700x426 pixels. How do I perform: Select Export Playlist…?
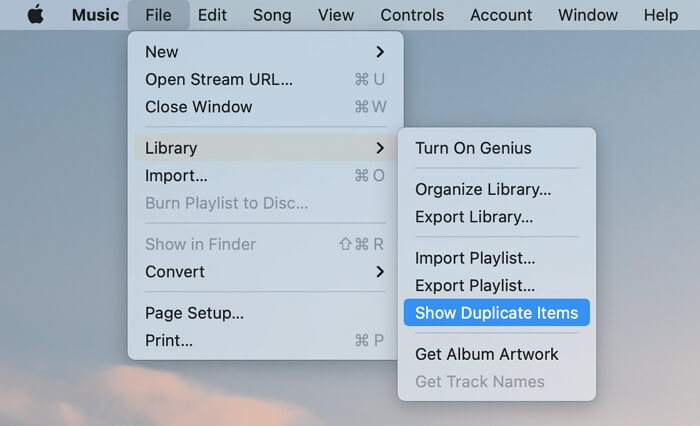(496, 285)
